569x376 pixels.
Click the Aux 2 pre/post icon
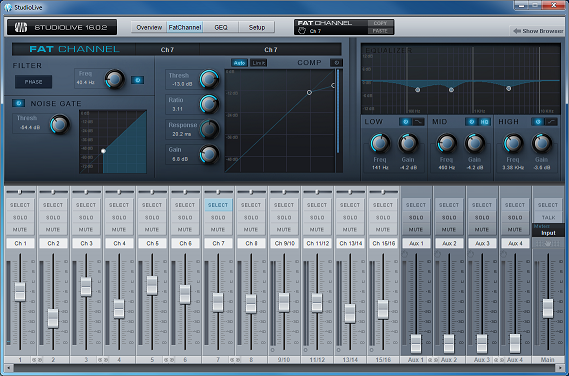438,254
